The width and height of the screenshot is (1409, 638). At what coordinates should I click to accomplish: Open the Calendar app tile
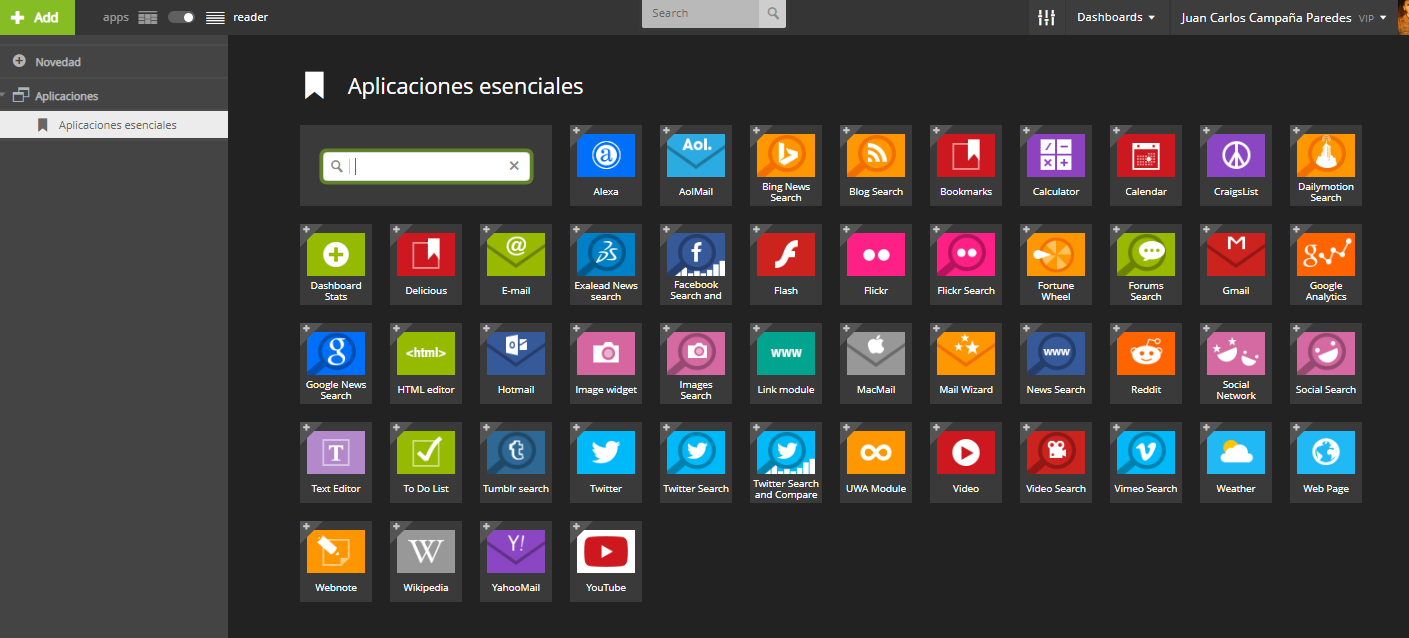point(1146,165)
